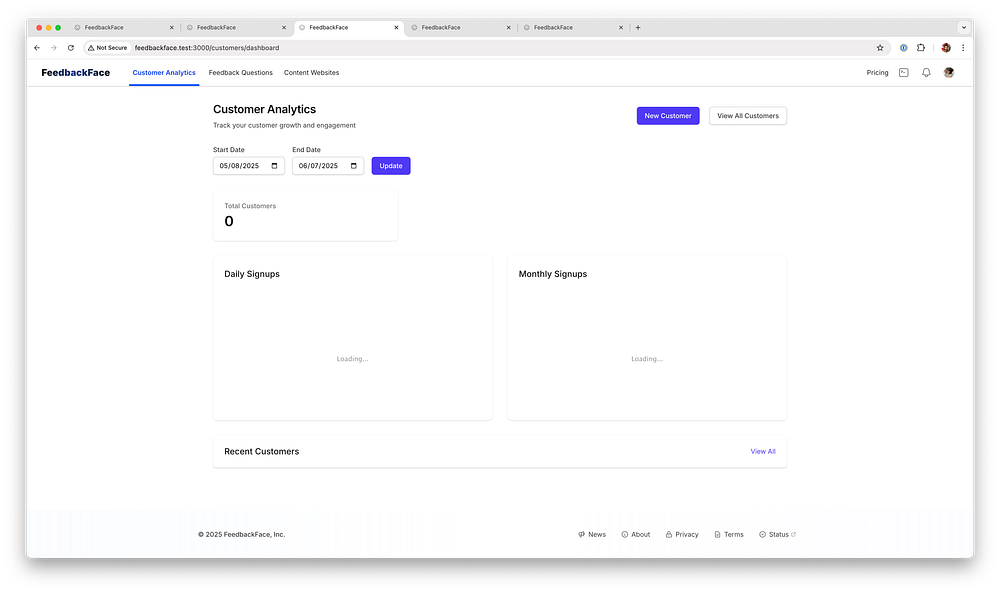Screen dimensions: 1000x593
Task: Click the Daily Signups heading
Action: (252, 274)
